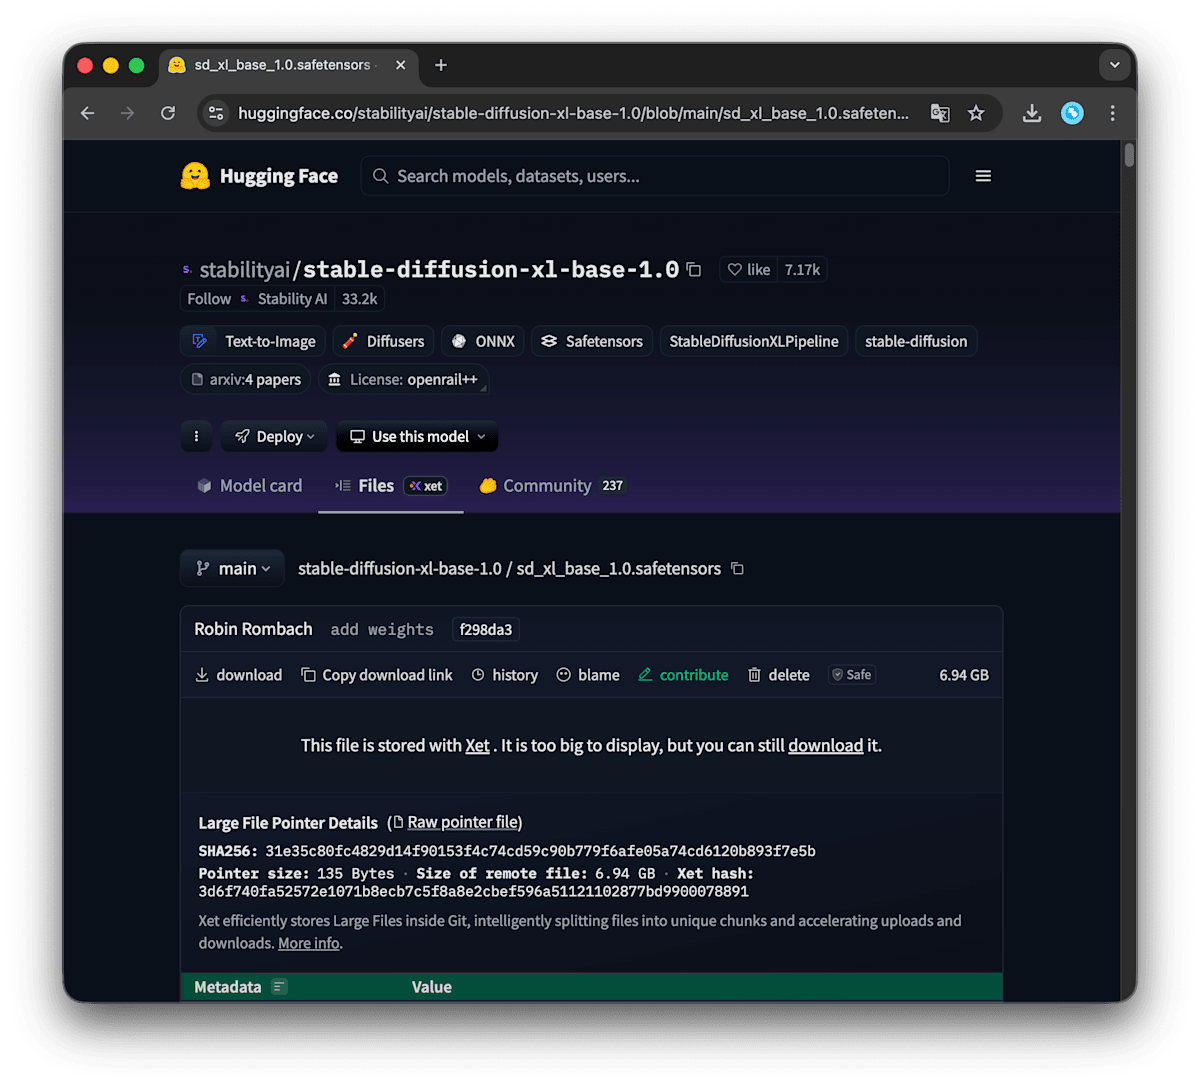
Task: Open the browser profile avatar
Action: [x=1072, y=113]
